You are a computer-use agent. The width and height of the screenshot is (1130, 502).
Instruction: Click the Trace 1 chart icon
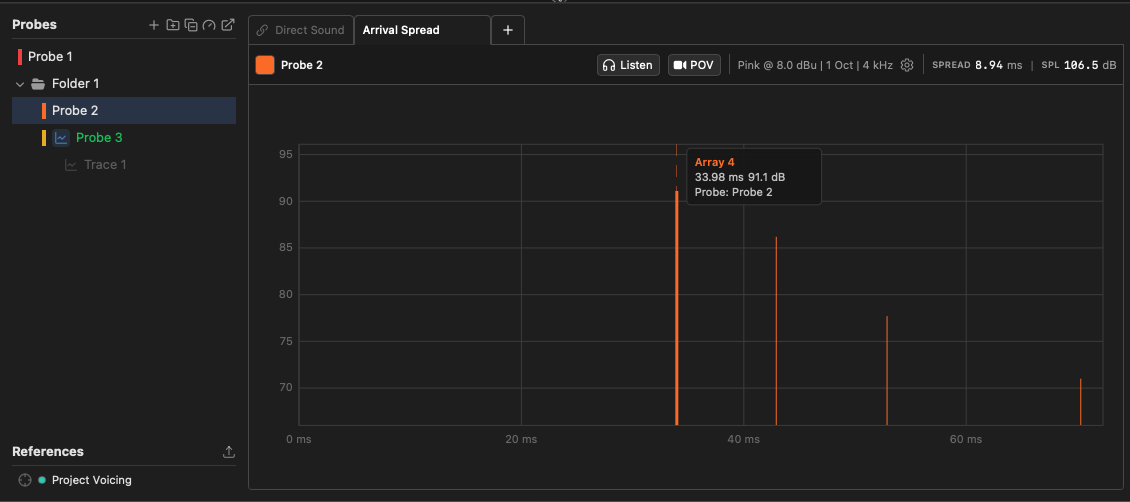pyautogui.click(x=71, y=165)
